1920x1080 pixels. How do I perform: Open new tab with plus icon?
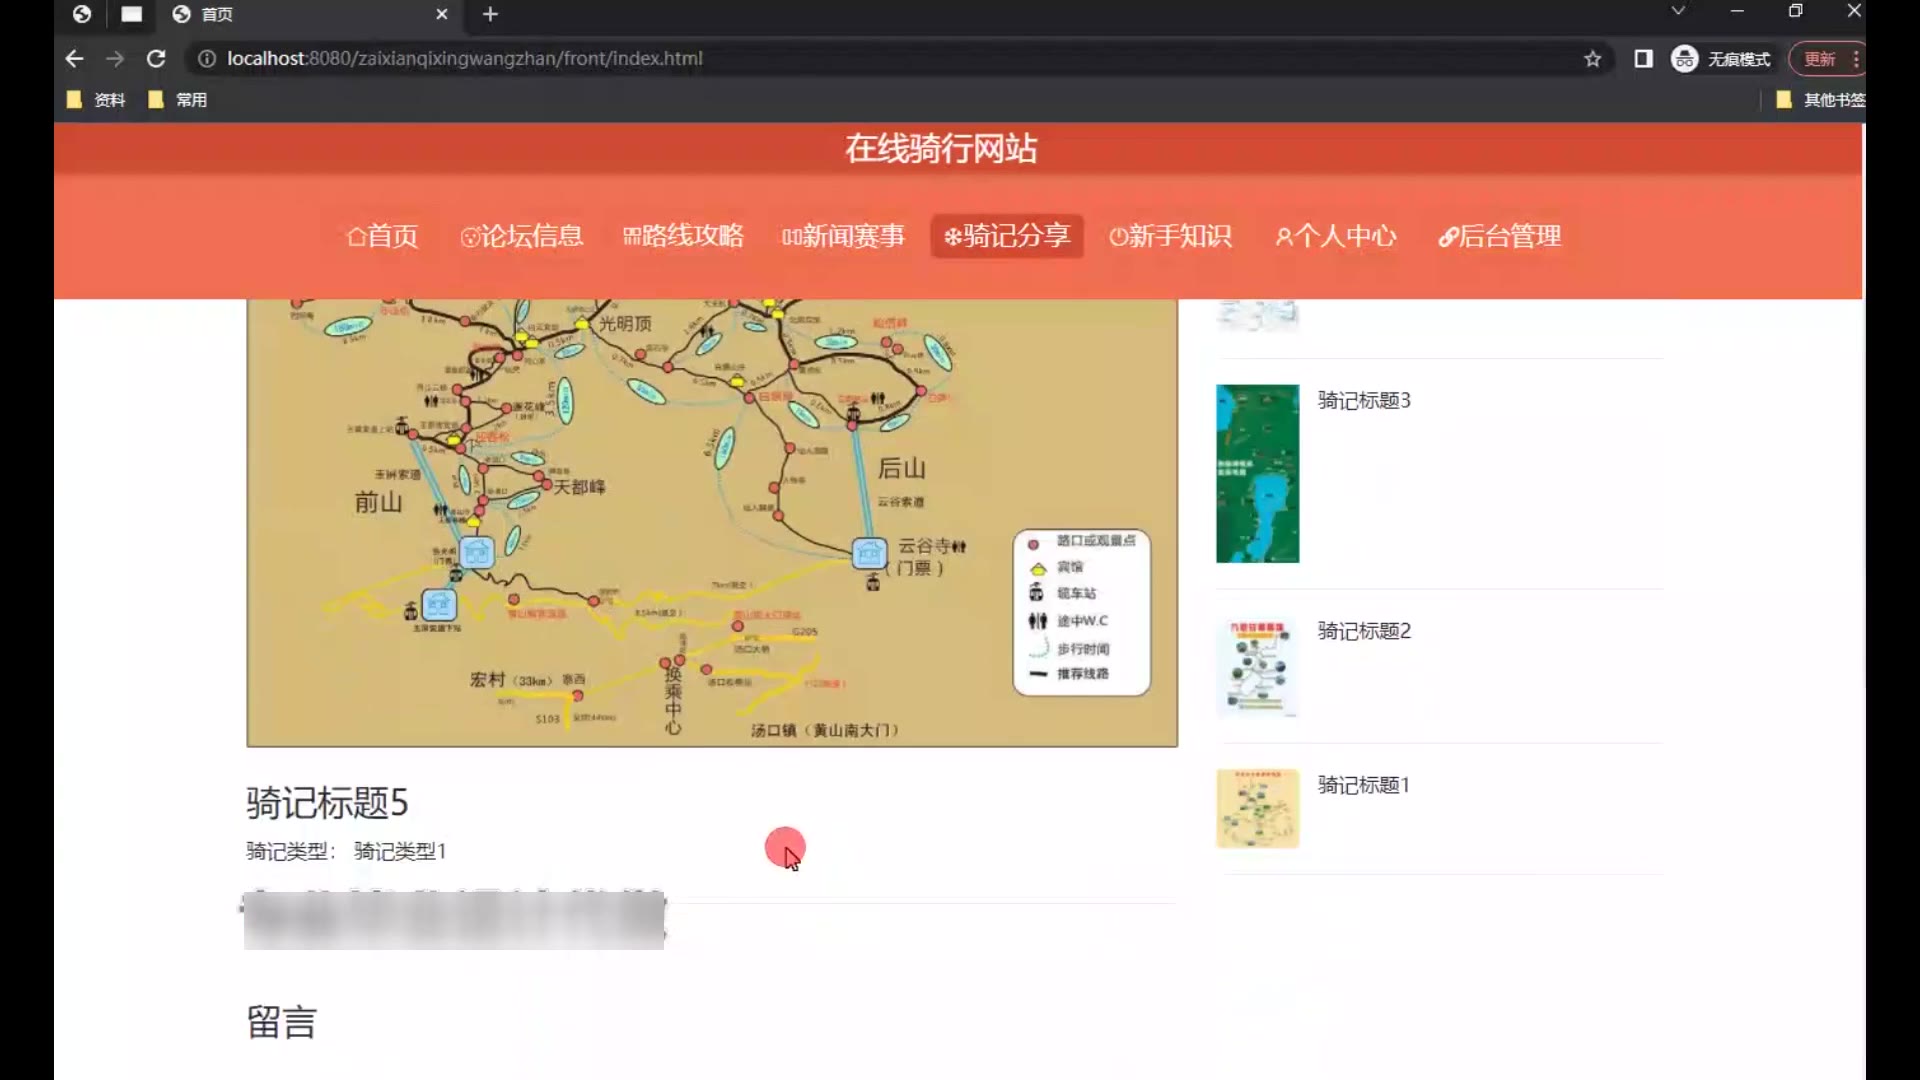(x=490, y=14)
